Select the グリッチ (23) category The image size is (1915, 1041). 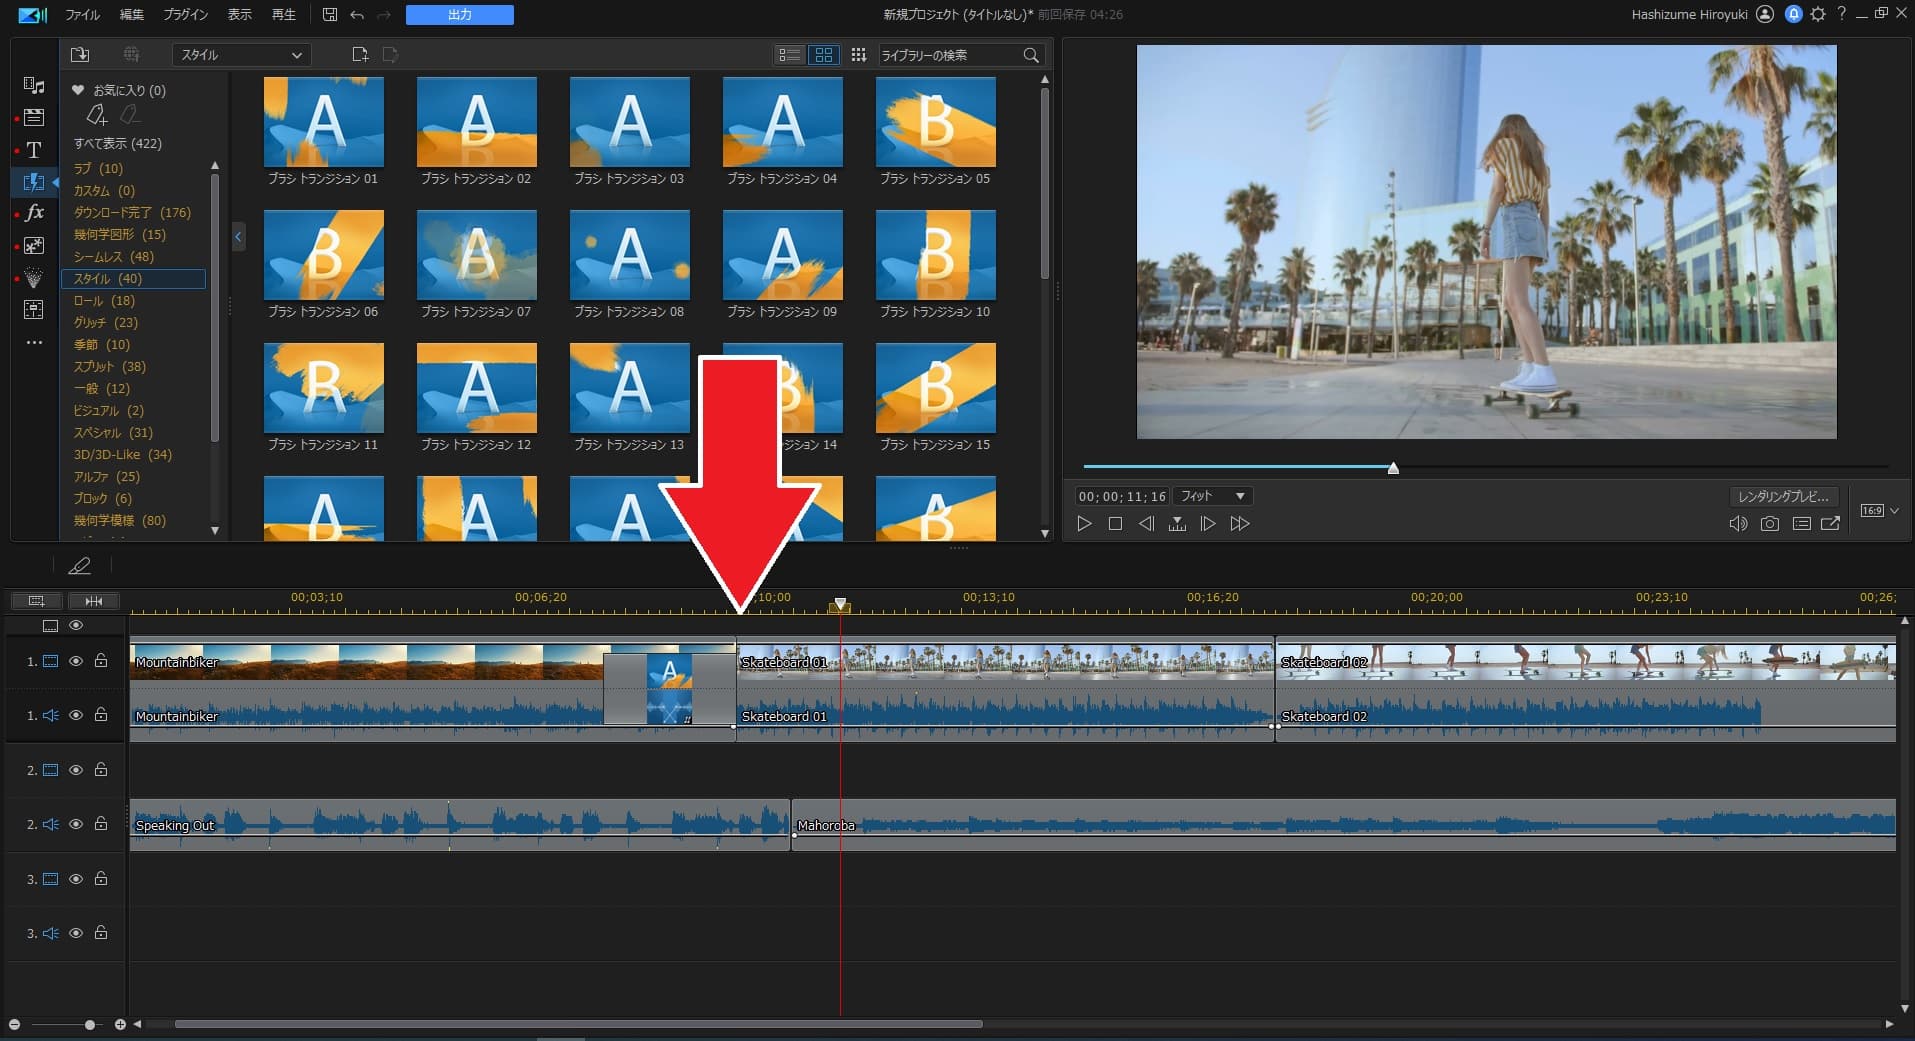click(x=106, y=322)
